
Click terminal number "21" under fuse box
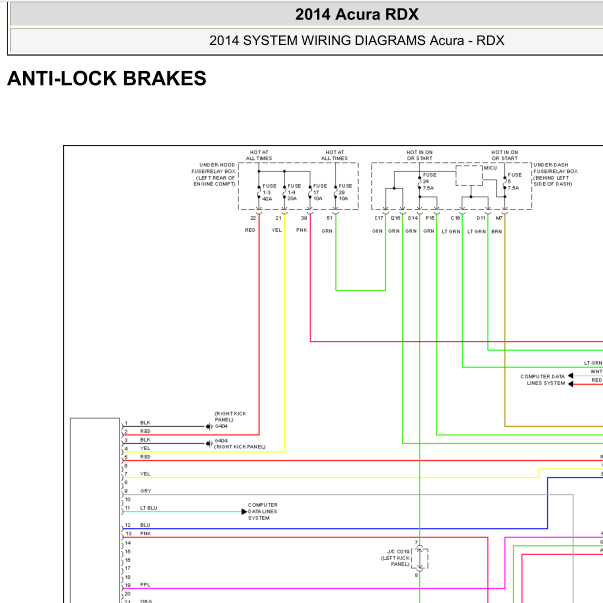(x=278, y=218)
